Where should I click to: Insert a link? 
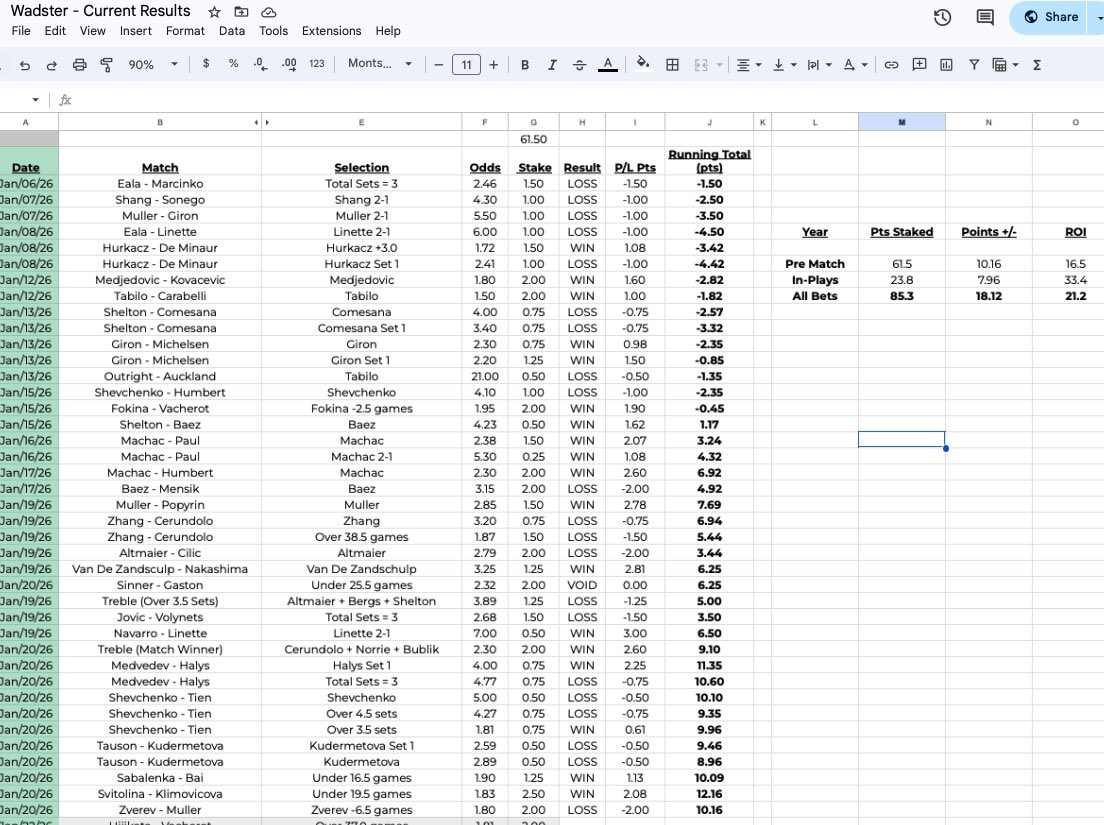[x=891, y=65]
